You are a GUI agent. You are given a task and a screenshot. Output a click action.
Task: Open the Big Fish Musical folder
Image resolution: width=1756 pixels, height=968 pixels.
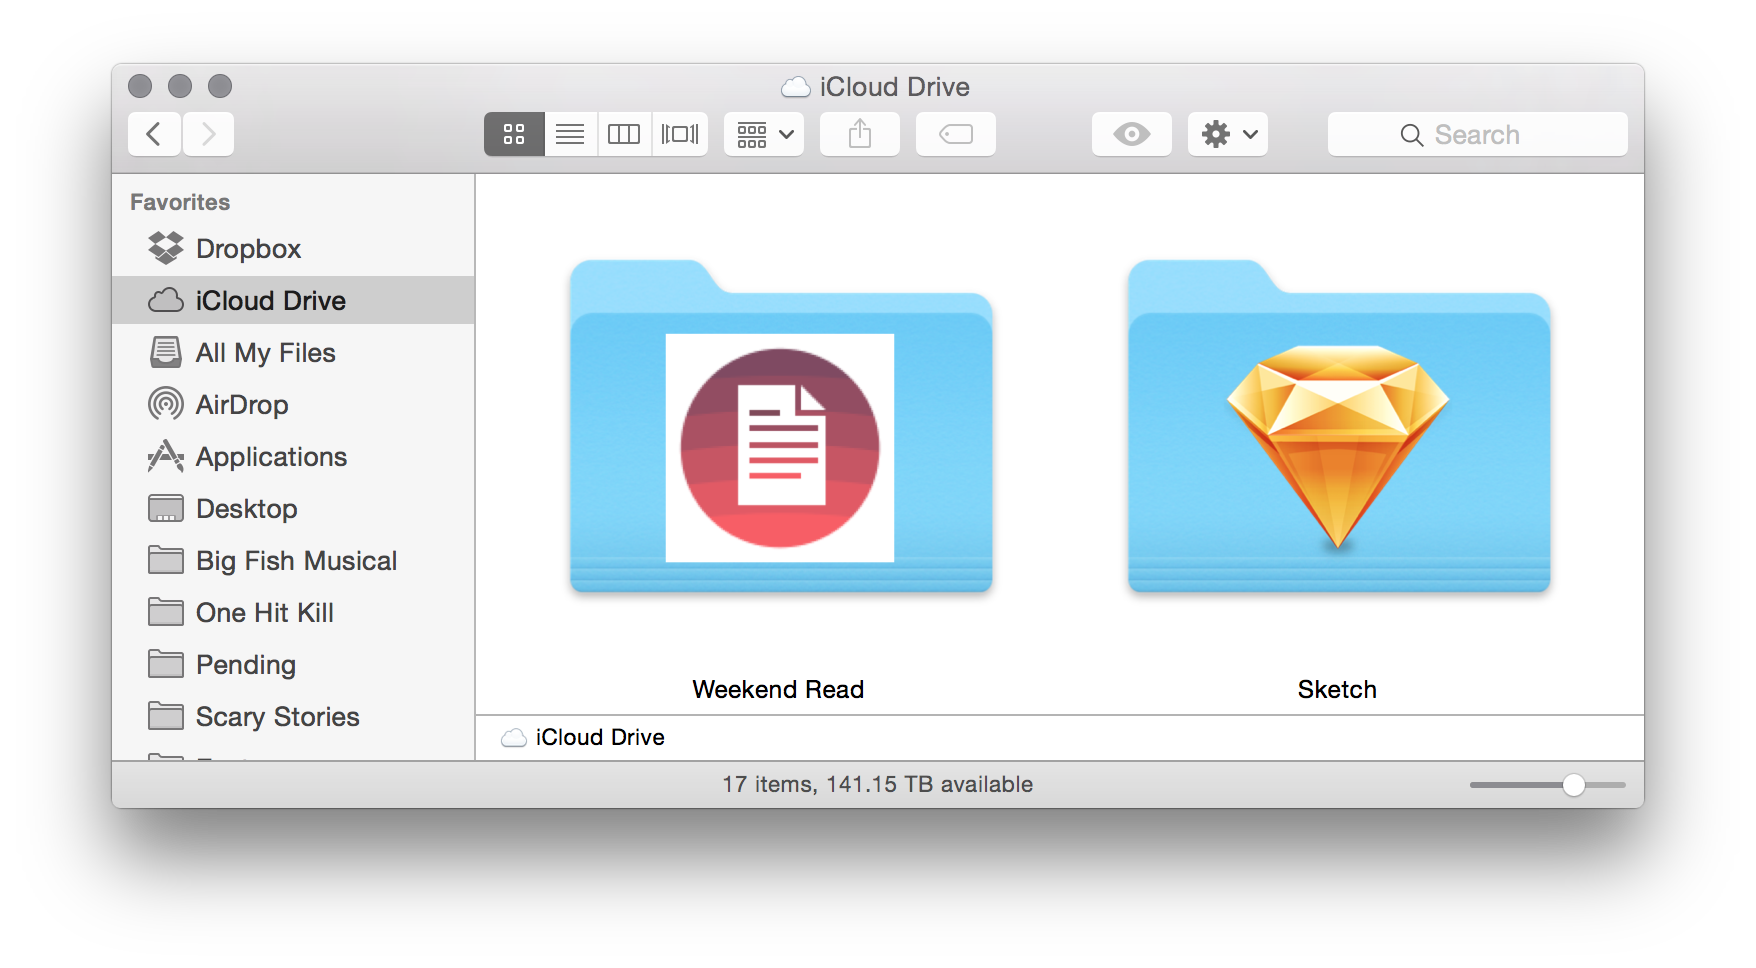[293, 560]
